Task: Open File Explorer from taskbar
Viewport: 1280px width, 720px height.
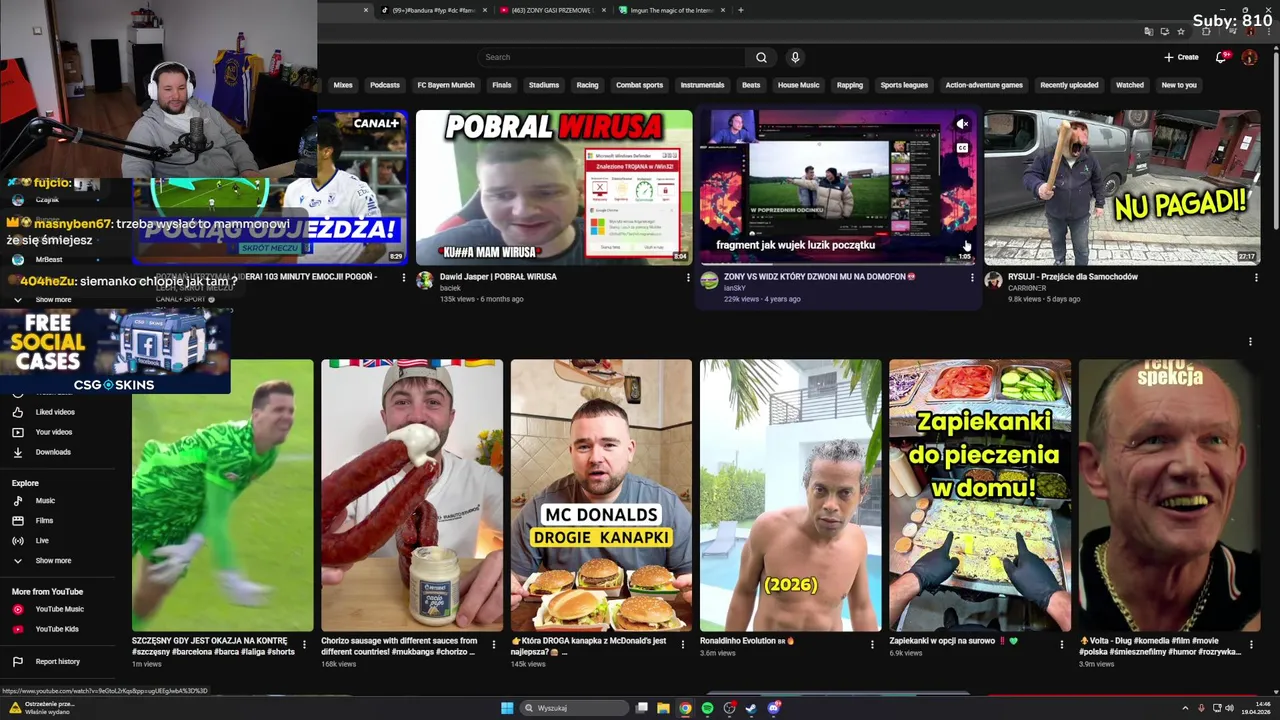Action: coord(663,708)
